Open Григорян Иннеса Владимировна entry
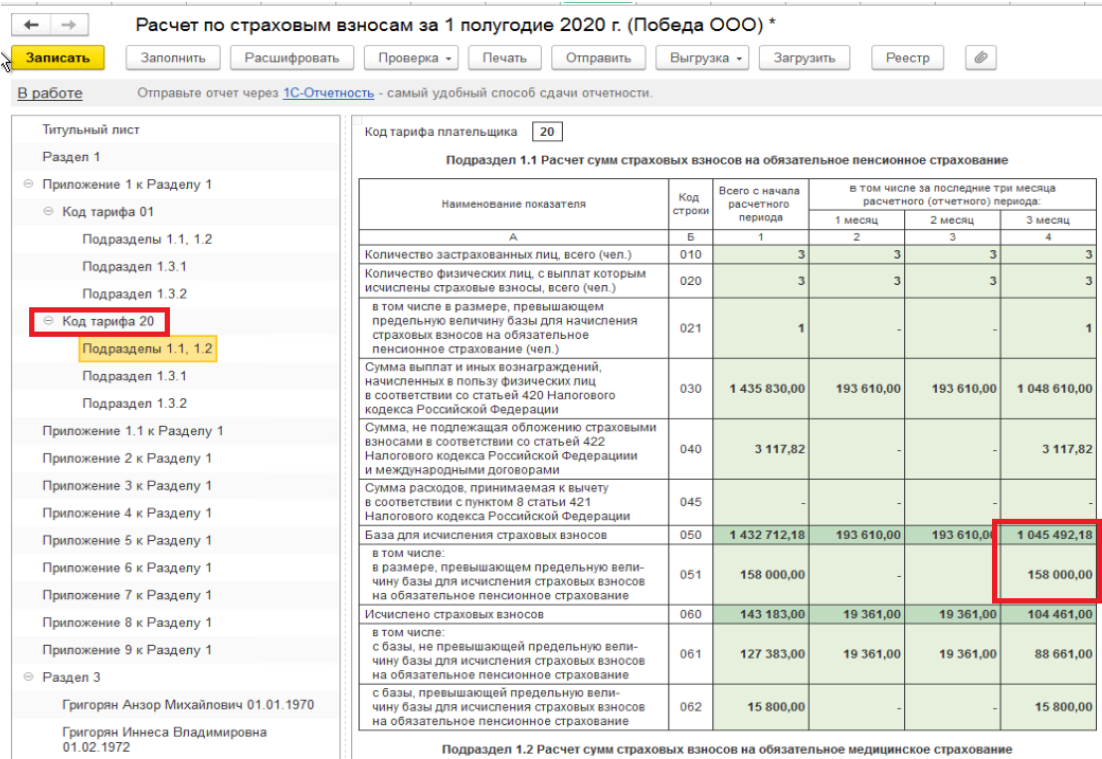1102x759 pixels. point(164,739)
